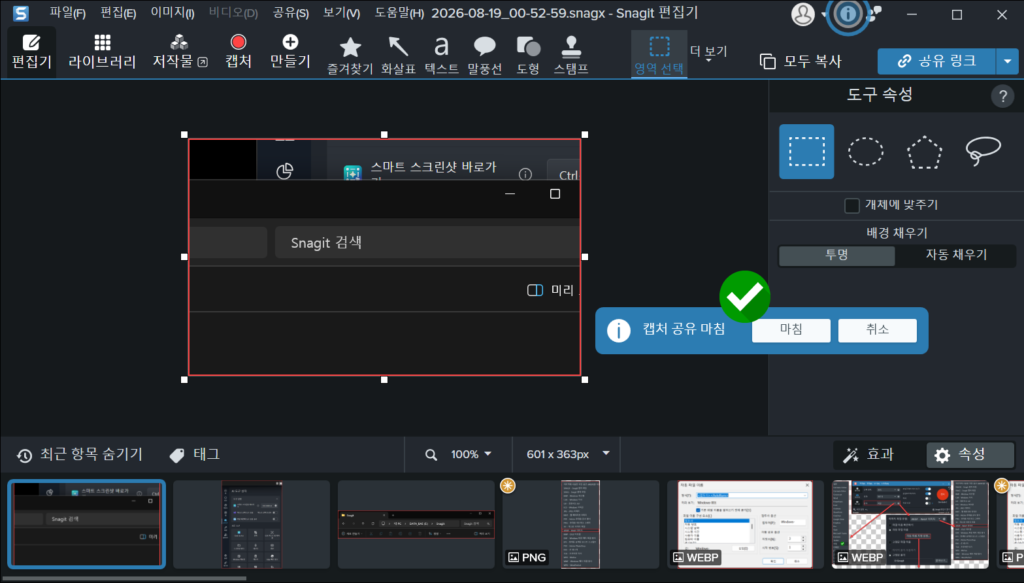Choose the rectangular selection shape

click(807, 151)
